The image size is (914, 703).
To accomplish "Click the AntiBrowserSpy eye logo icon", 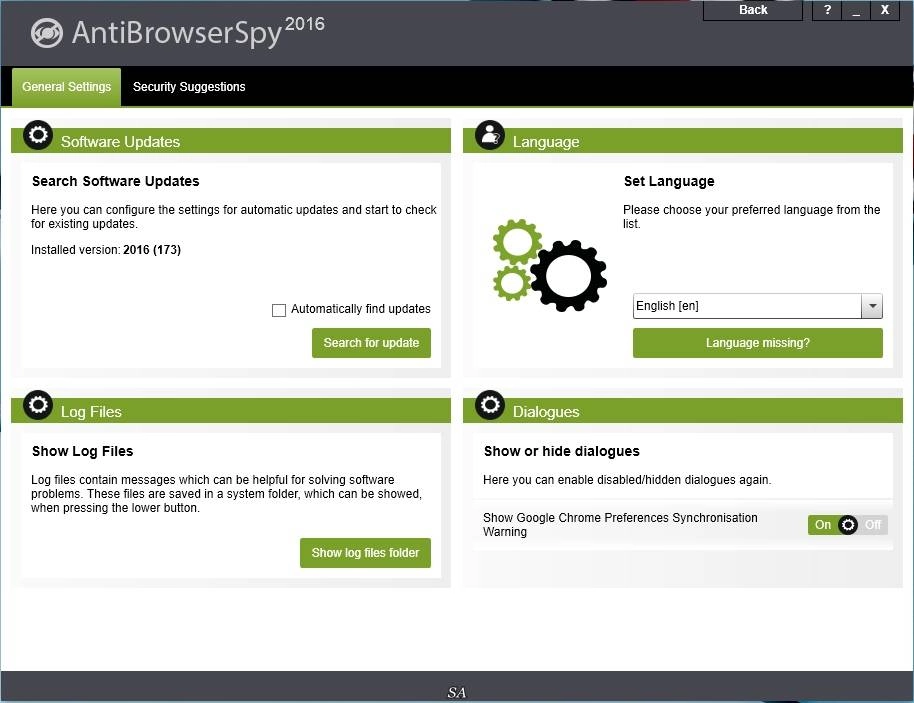I will point(47,33).
